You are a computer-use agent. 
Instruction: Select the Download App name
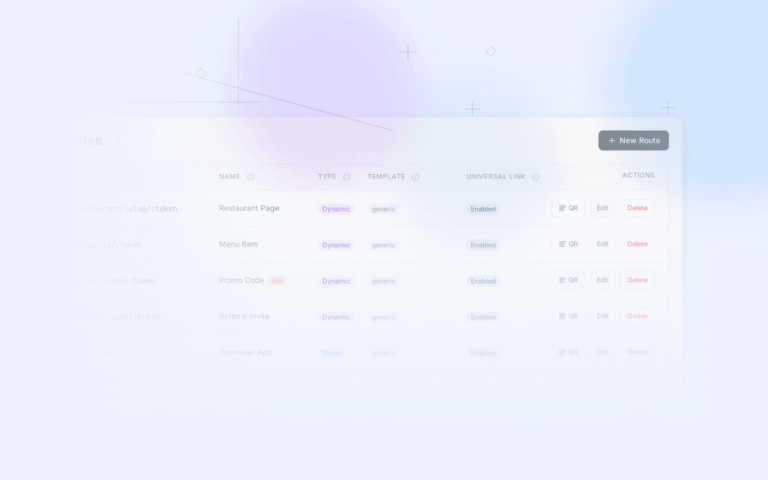coord(245,352)
